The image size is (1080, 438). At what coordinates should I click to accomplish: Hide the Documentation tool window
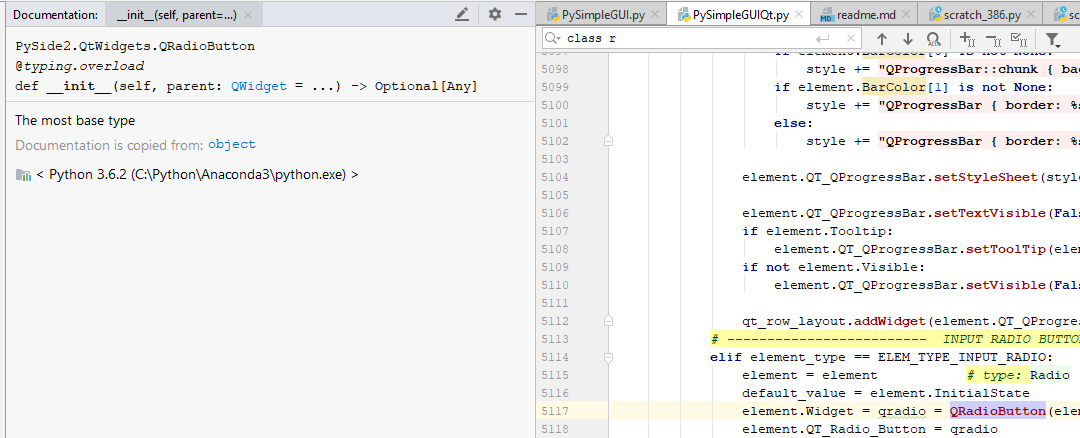(x=521, y=14)
